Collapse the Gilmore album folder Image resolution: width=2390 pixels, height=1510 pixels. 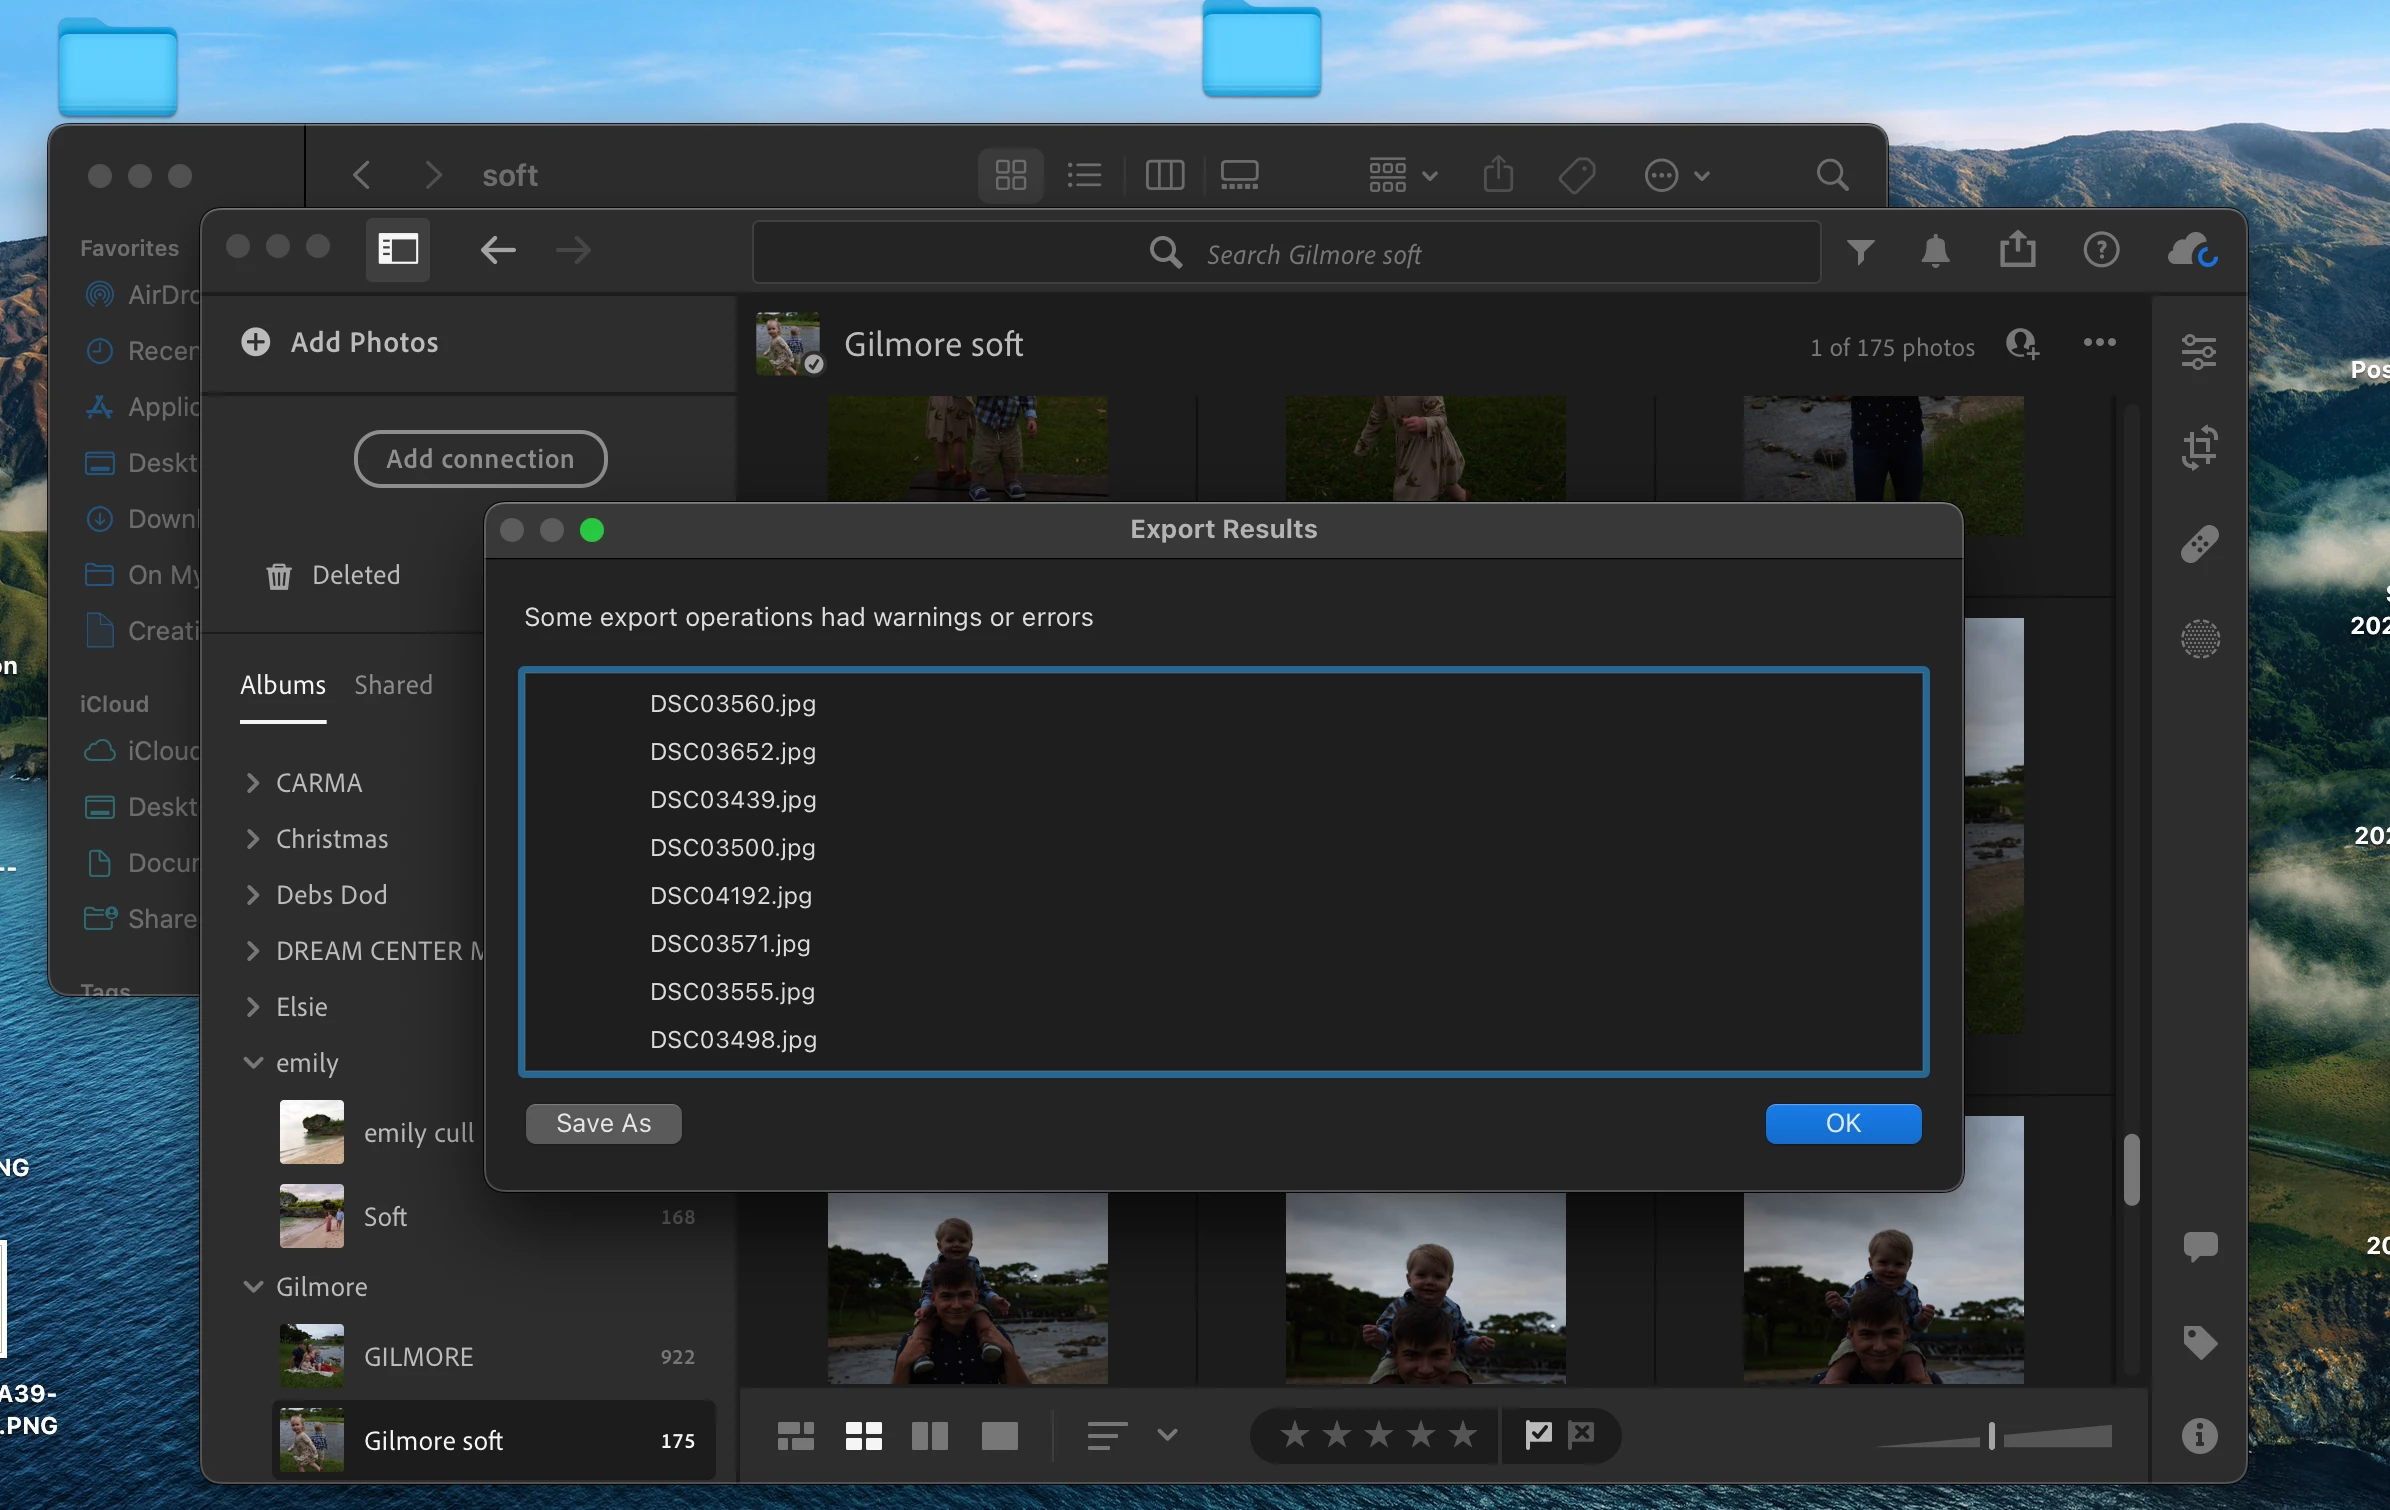[x=253, y=1287]
